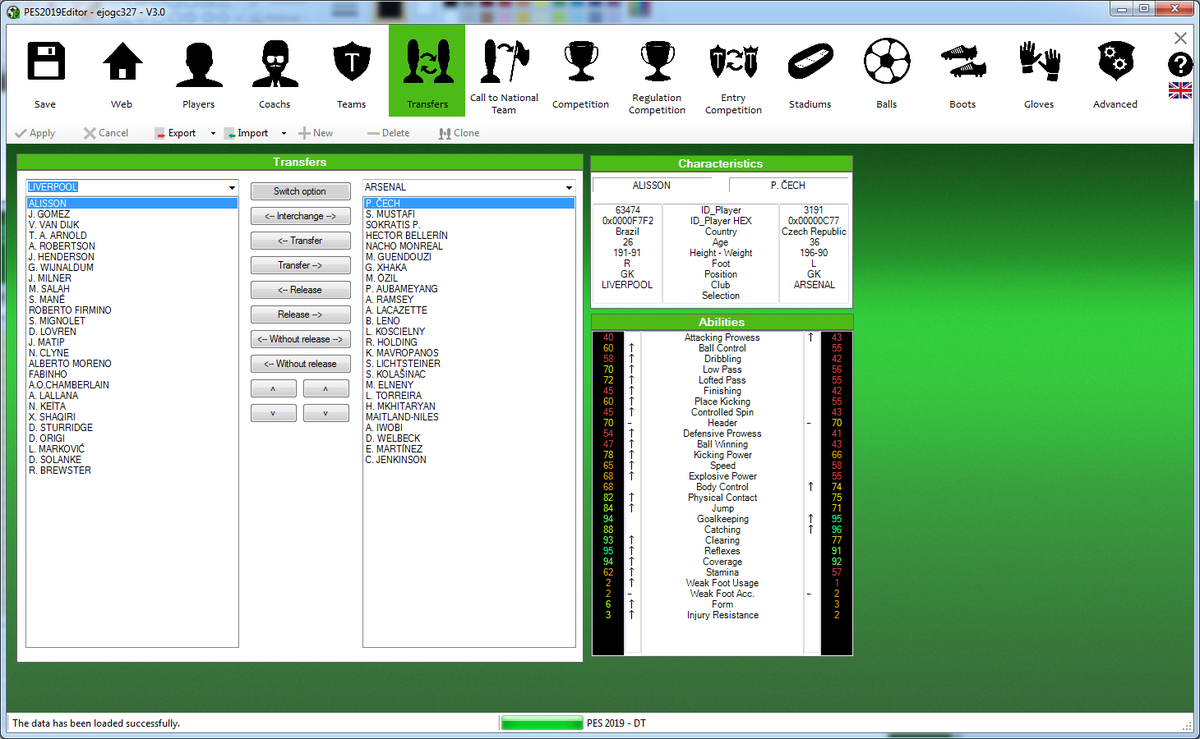This screenshot has width=1200, height=739.
Task: Click the right move-down arrow button
Action: [x=327, y=413]
